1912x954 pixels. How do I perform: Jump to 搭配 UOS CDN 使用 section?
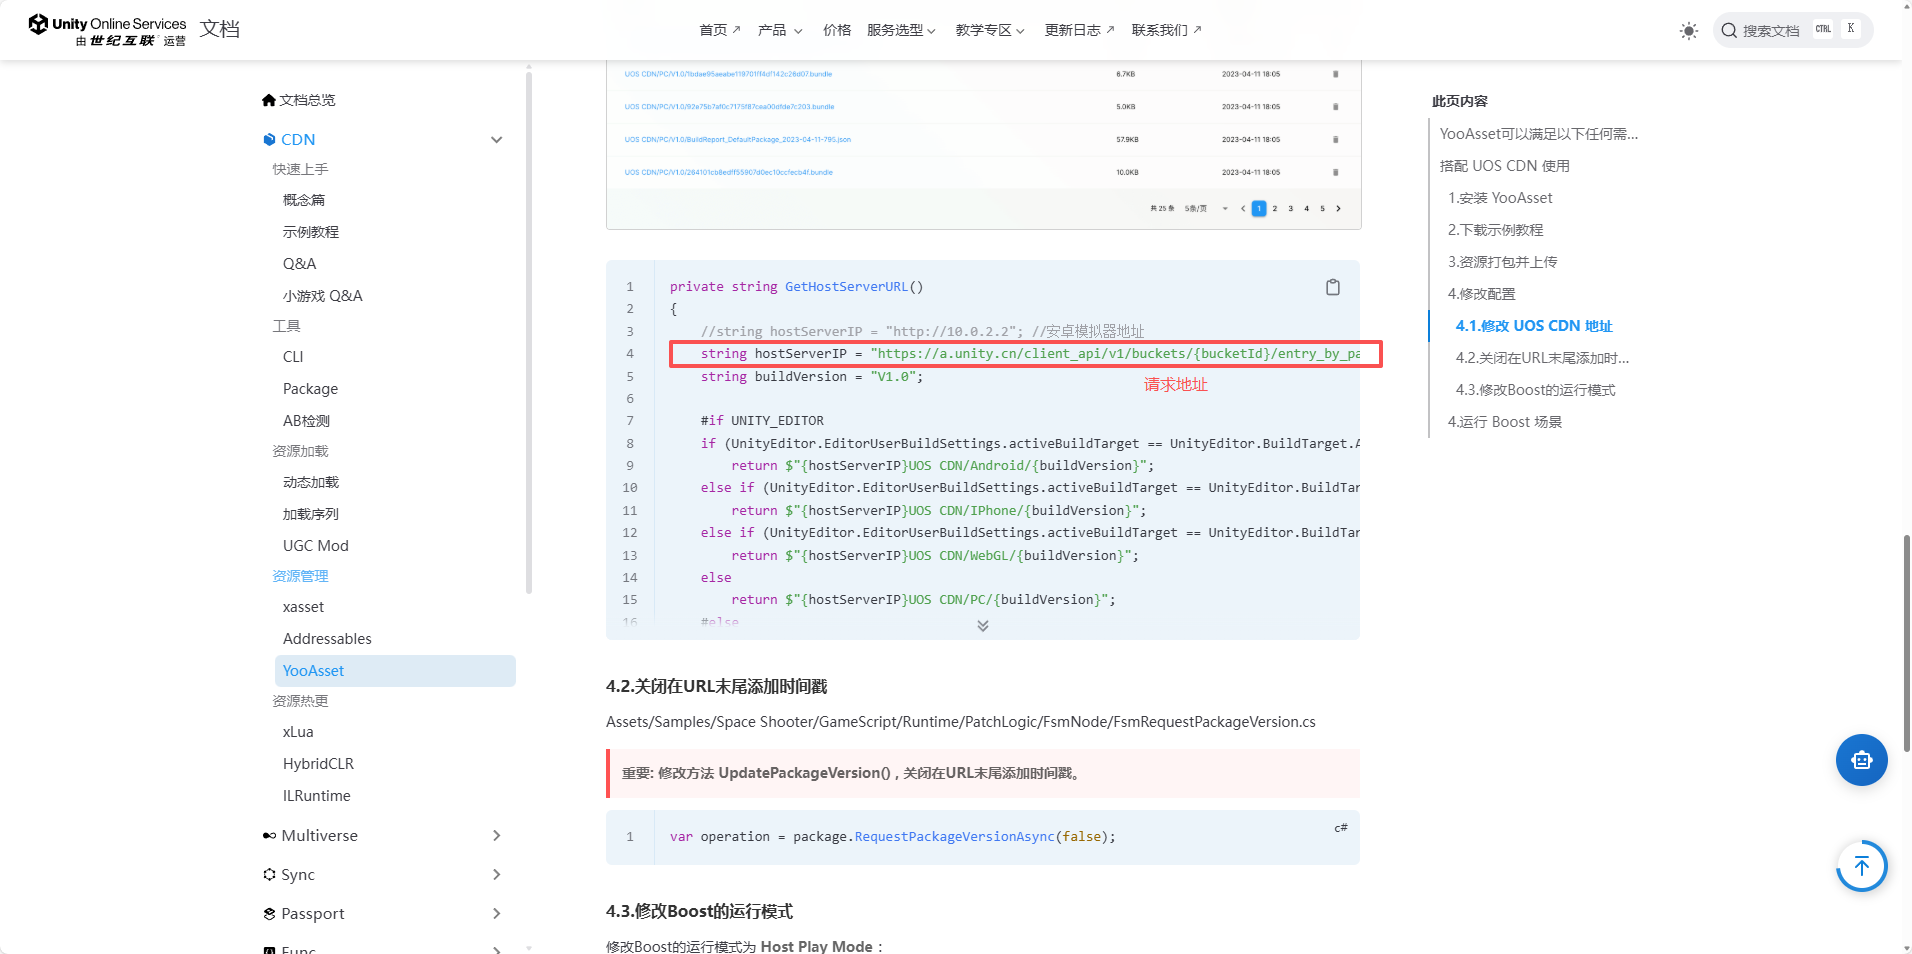coord(1504,166)
